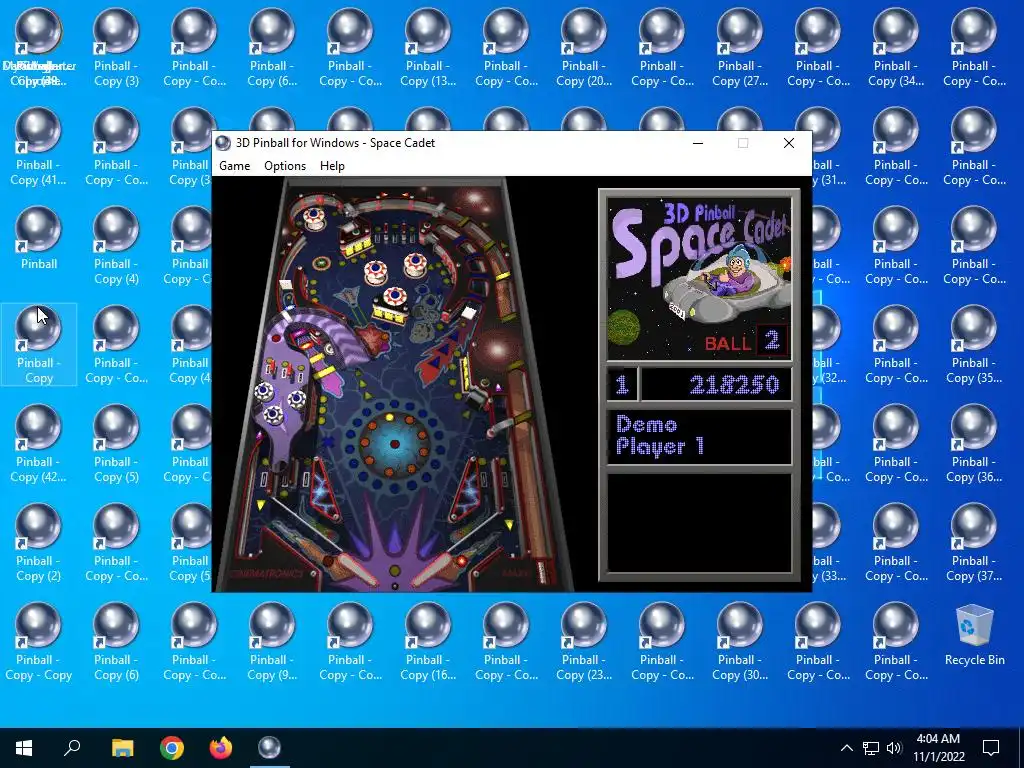Click the pinball icon in the title bar
This screenshot has width=1024, height=768.
223,143
